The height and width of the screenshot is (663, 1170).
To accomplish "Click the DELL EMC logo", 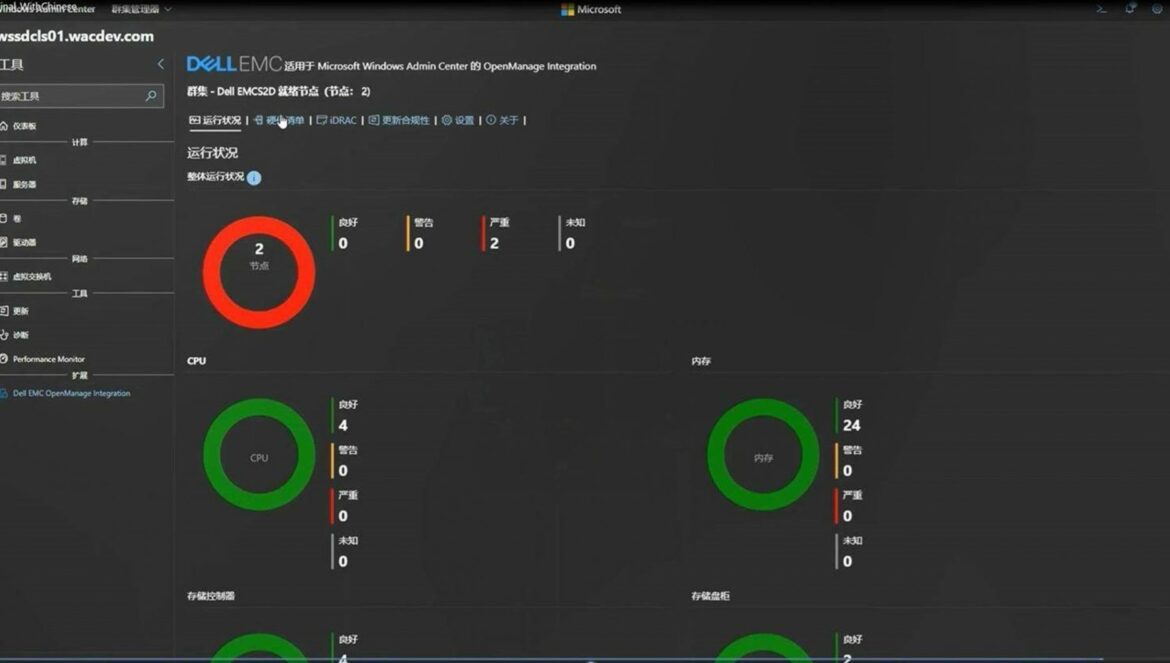I will [234, 64].
